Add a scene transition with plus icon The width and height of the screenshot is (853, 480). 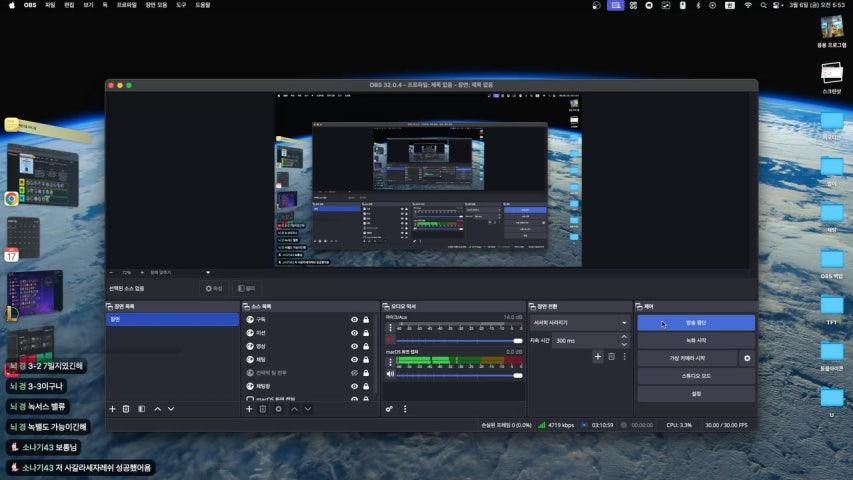tap(598, 356)
